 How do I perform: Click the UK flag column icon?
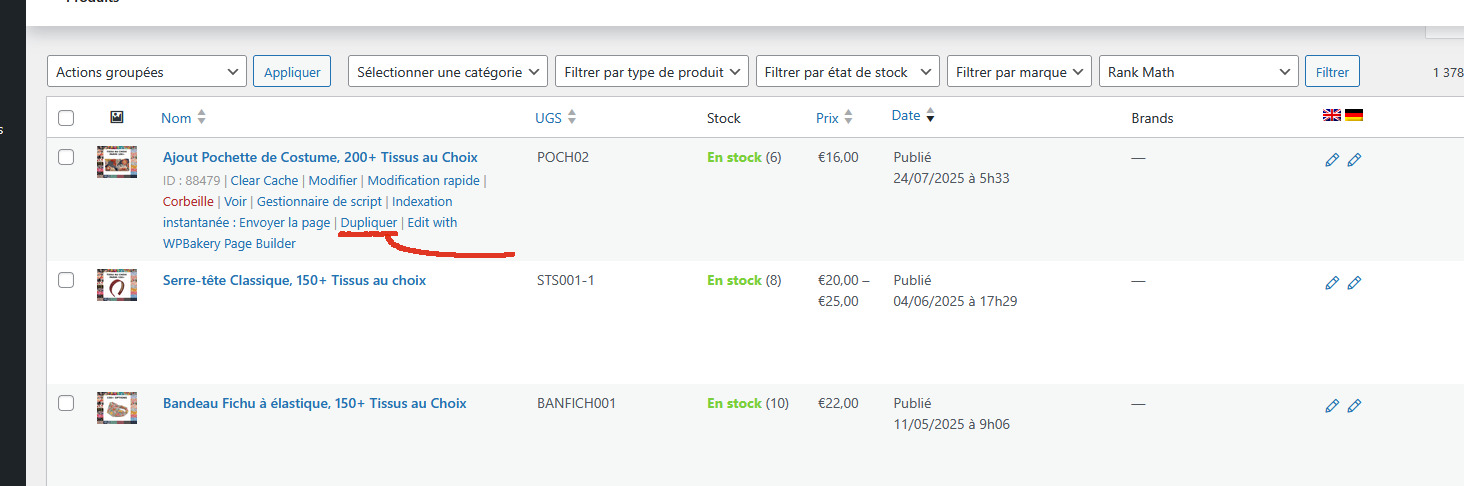(1332, 116)
